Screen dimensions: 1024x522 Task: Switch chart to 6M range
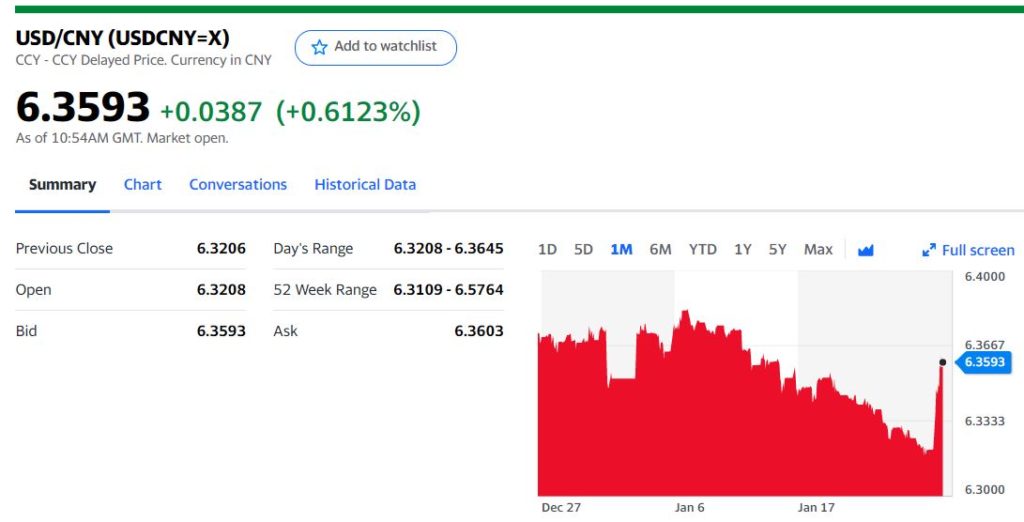tap(660, 250)
